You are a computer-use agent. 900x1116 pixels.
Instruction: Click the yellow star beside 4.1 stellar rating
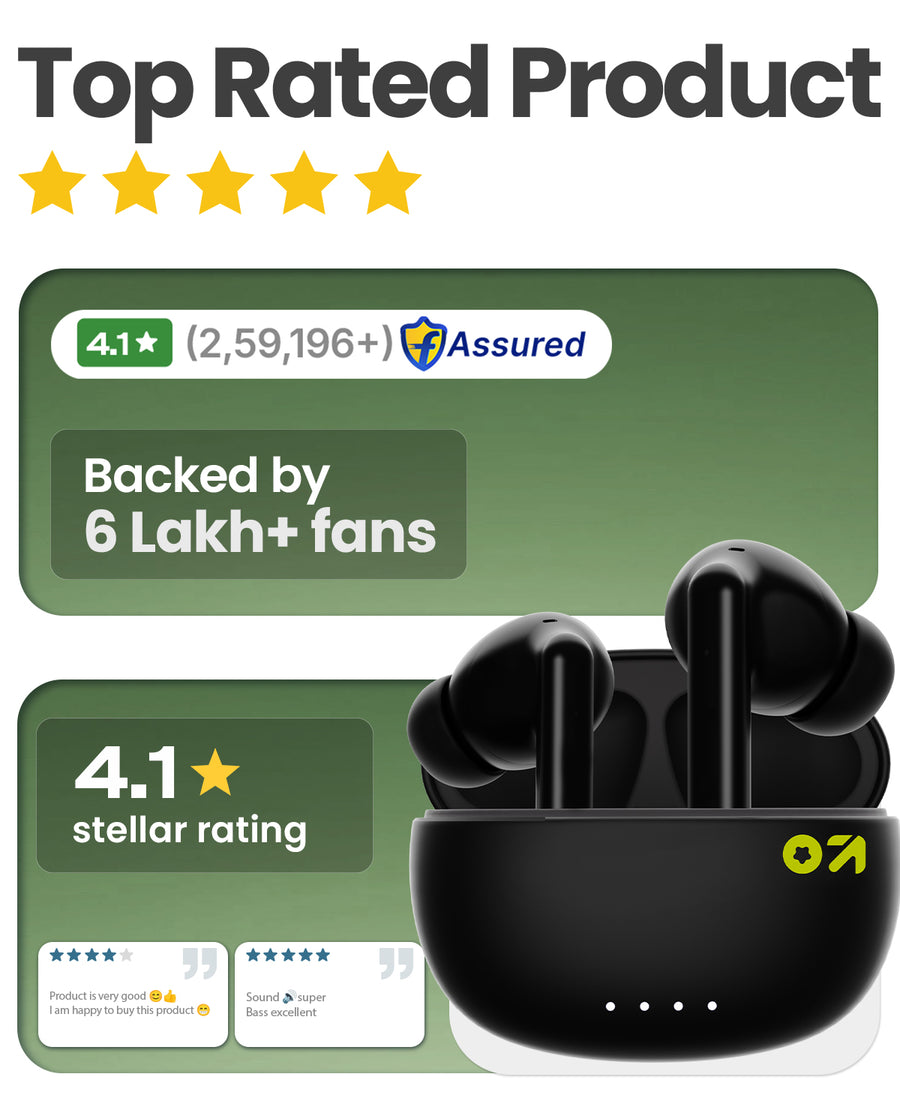215,772
